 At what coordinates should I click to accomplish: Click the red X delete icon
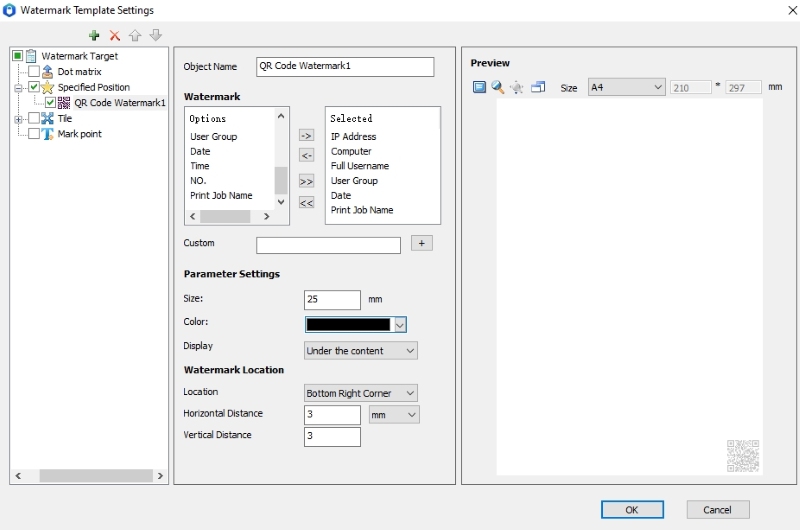pyautogui.click(x=115, y=35)
